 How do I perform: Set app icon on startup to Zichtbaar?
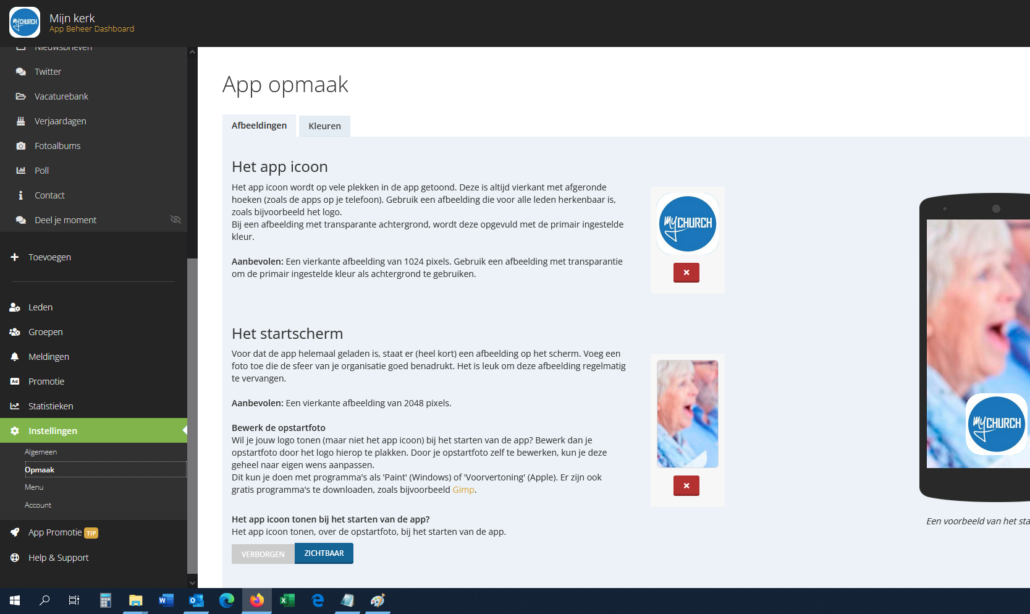[324, 554]
